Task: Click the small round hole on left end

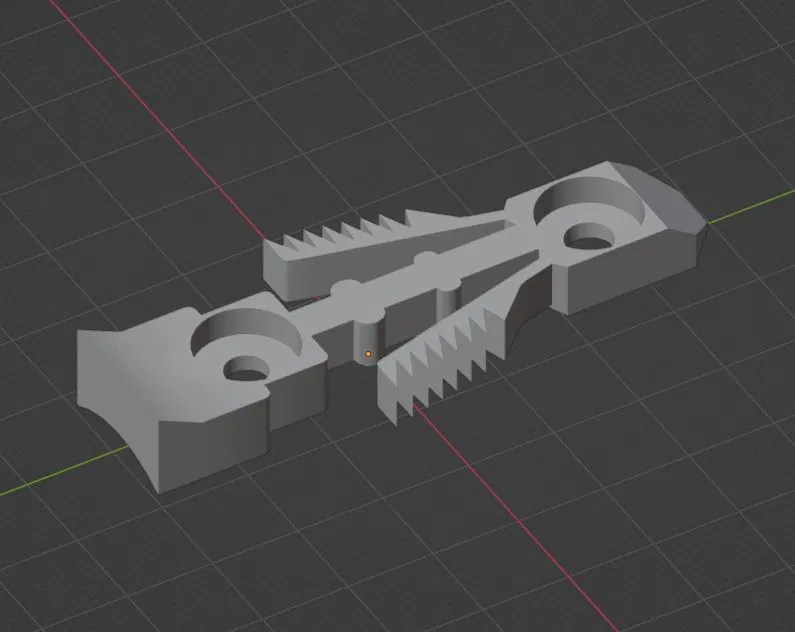Action: tap(246, 368)
